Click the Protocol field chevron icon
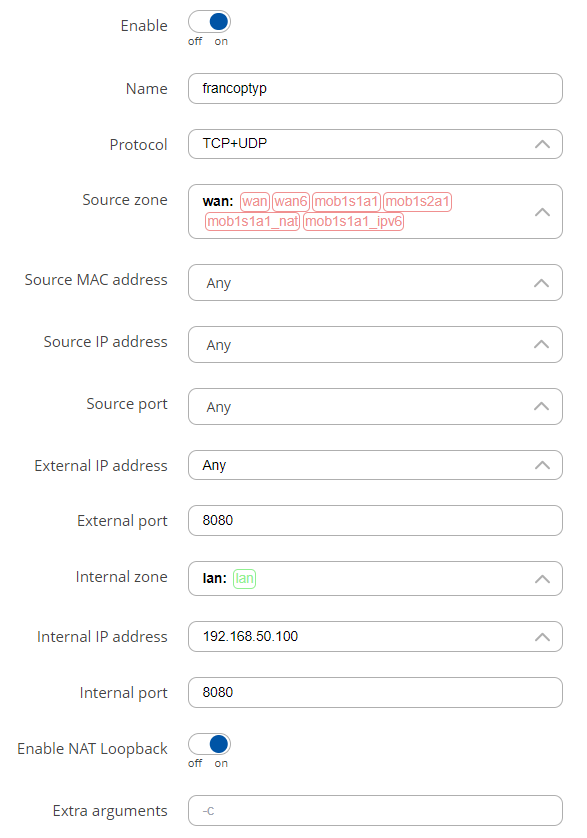Viewport: 587px width, 838px height. pyautogui.click(x=543, y=144)
